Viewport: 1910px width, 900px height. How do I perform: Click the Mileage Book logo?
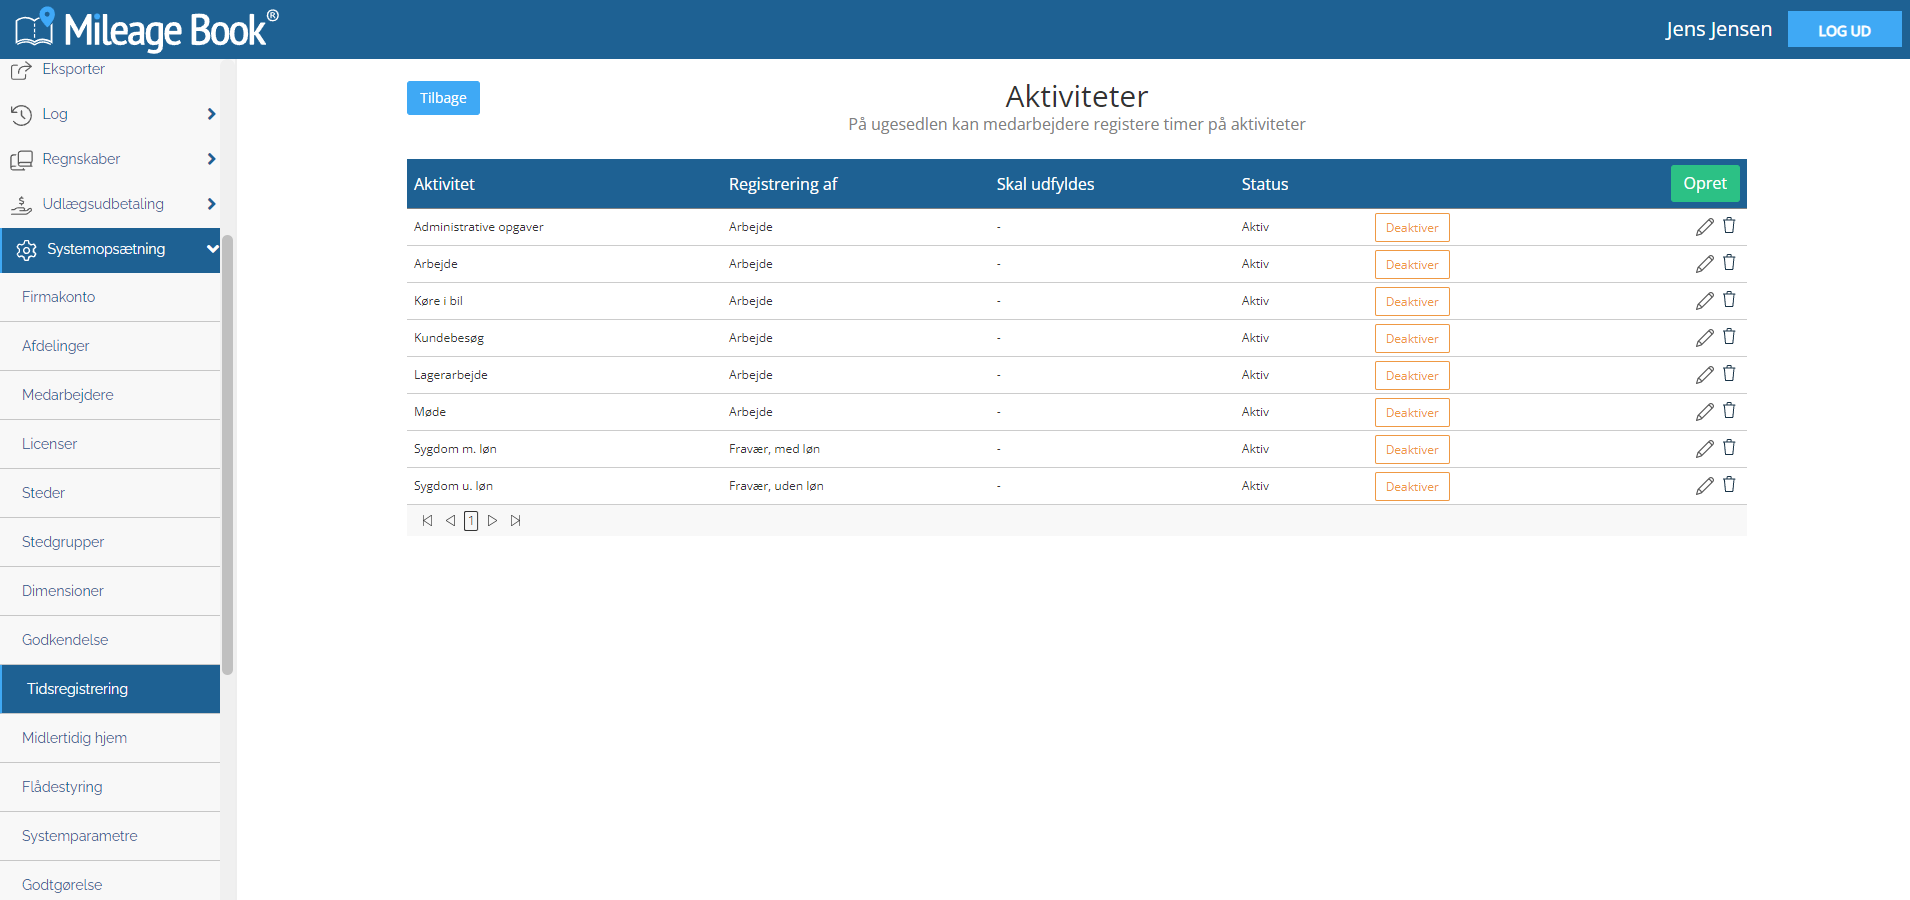click(x=147, y=29)
